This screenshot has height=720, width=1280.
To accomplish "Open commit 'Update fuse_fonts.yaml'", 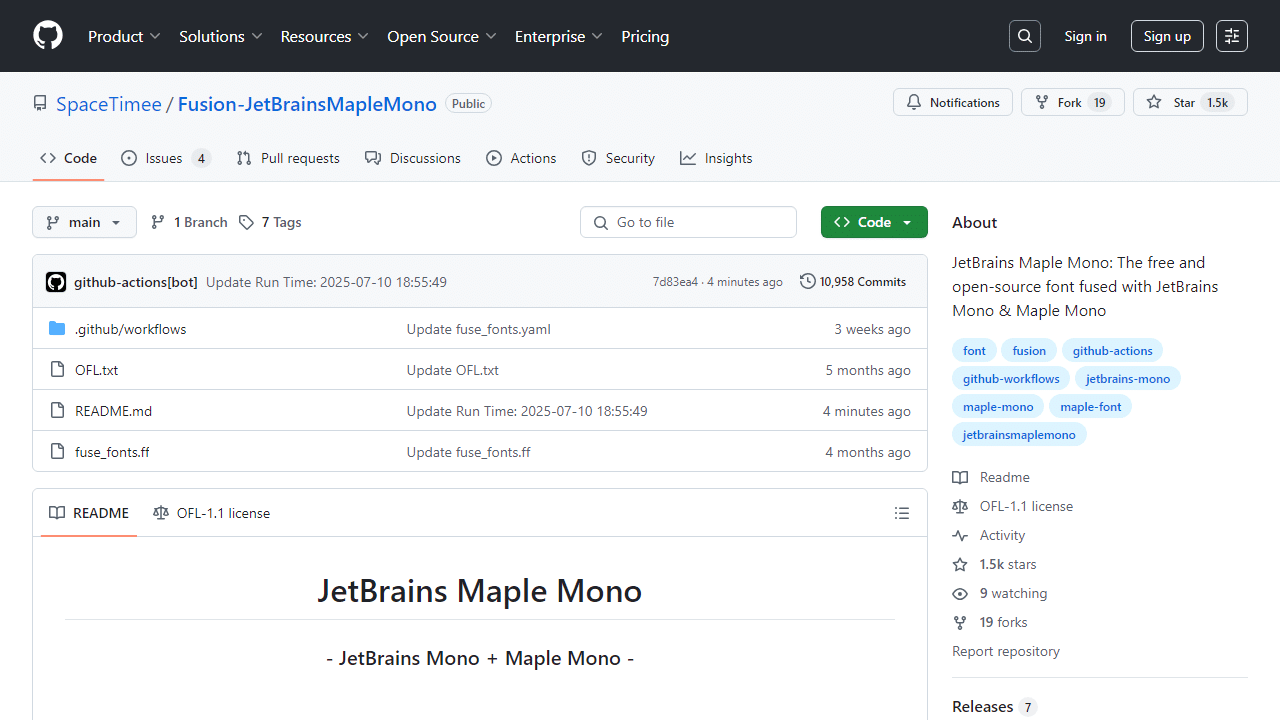I will tap(478, 329).
